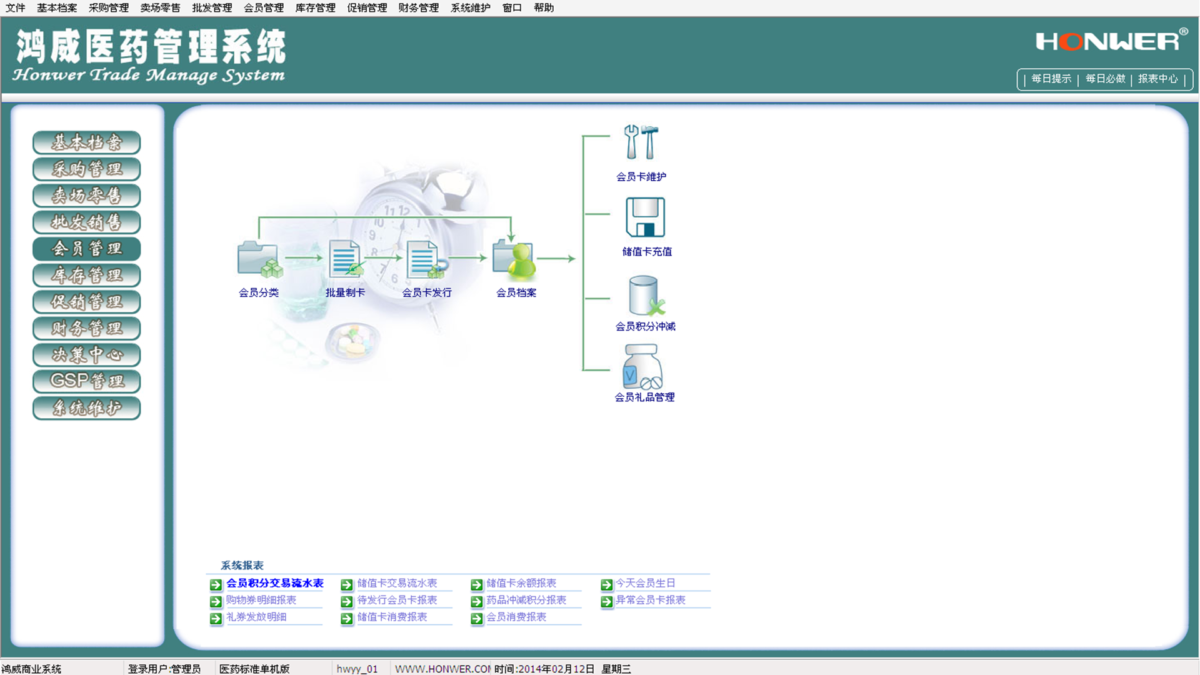This screenshot has width=1200, height=675.
Task: Open 每日必做 in the header
Action: 1105,79
